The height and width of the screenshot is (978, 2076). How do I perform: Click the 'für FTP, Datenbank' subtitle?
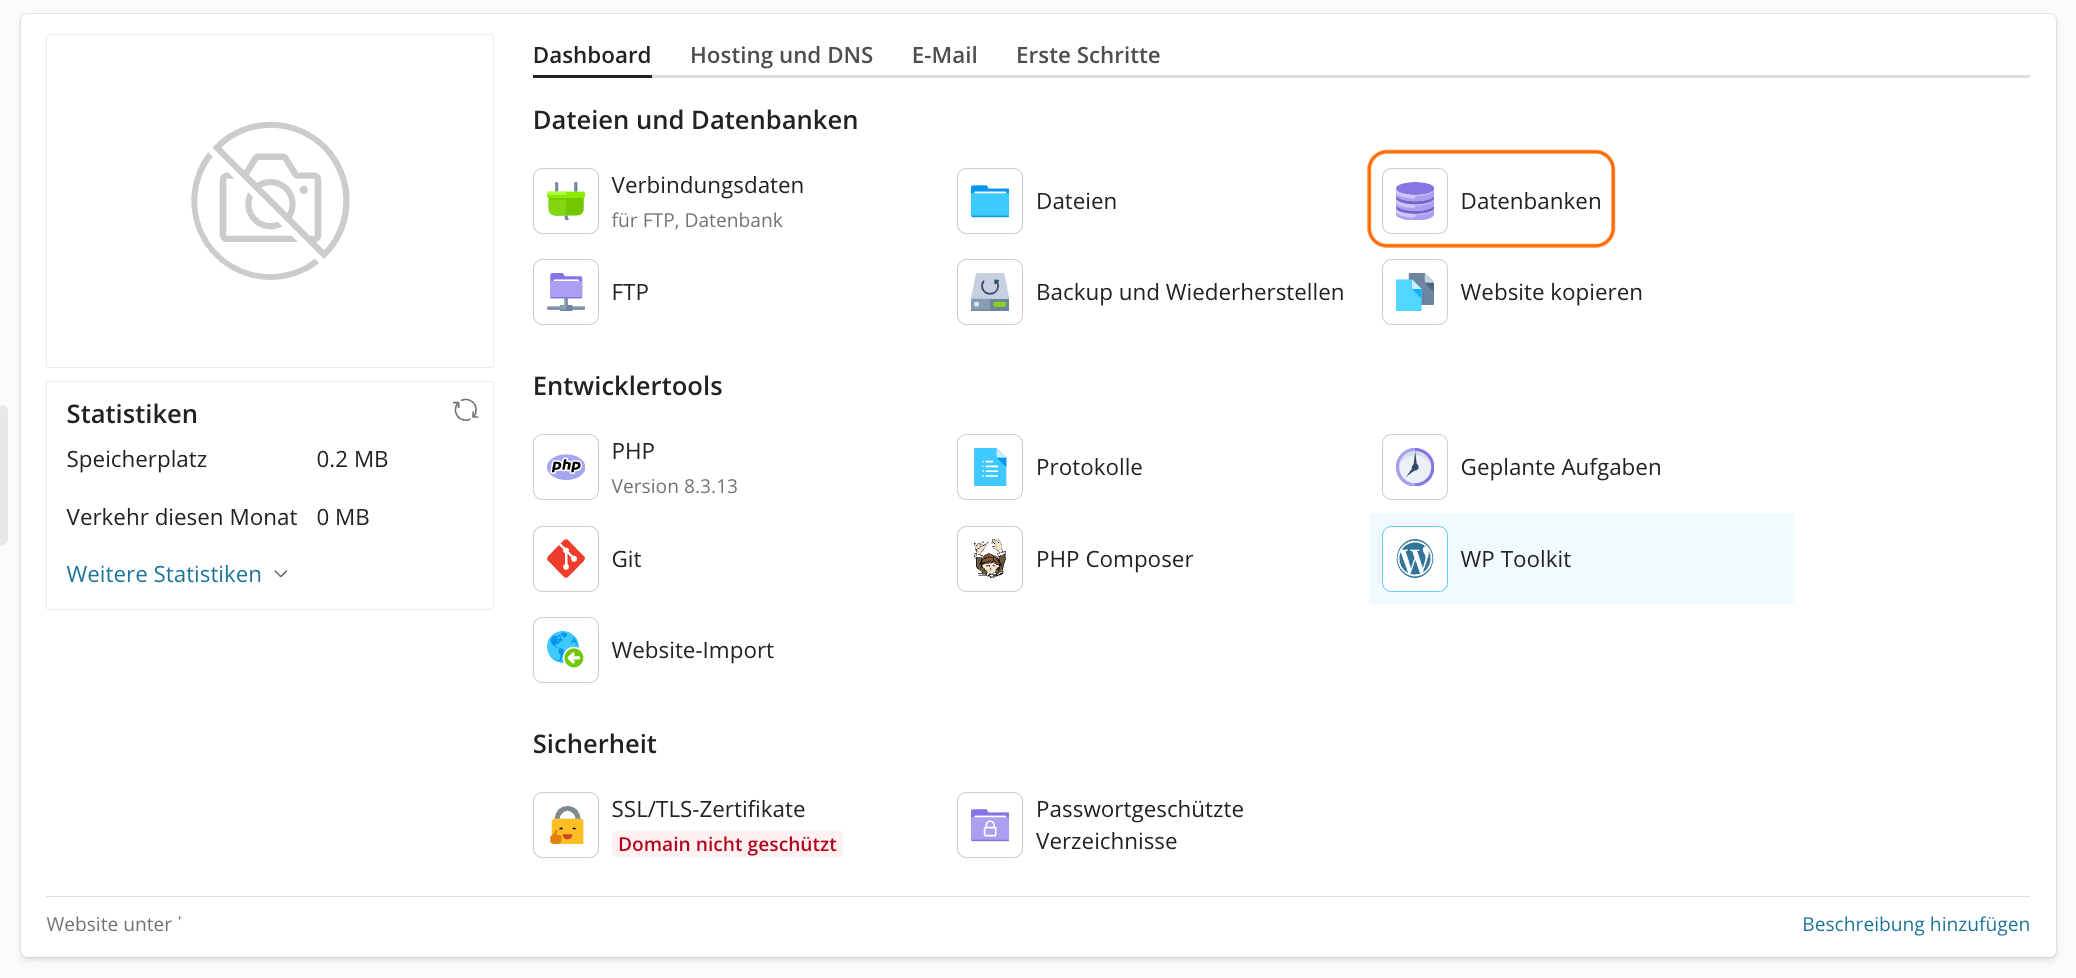pyautogui.click(x=697, y=220)
